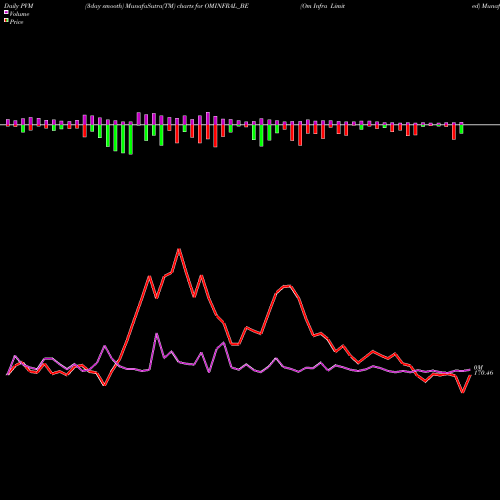Click the longest green bar in the histogram
The image size is (500, 500).
pos(131,140)
